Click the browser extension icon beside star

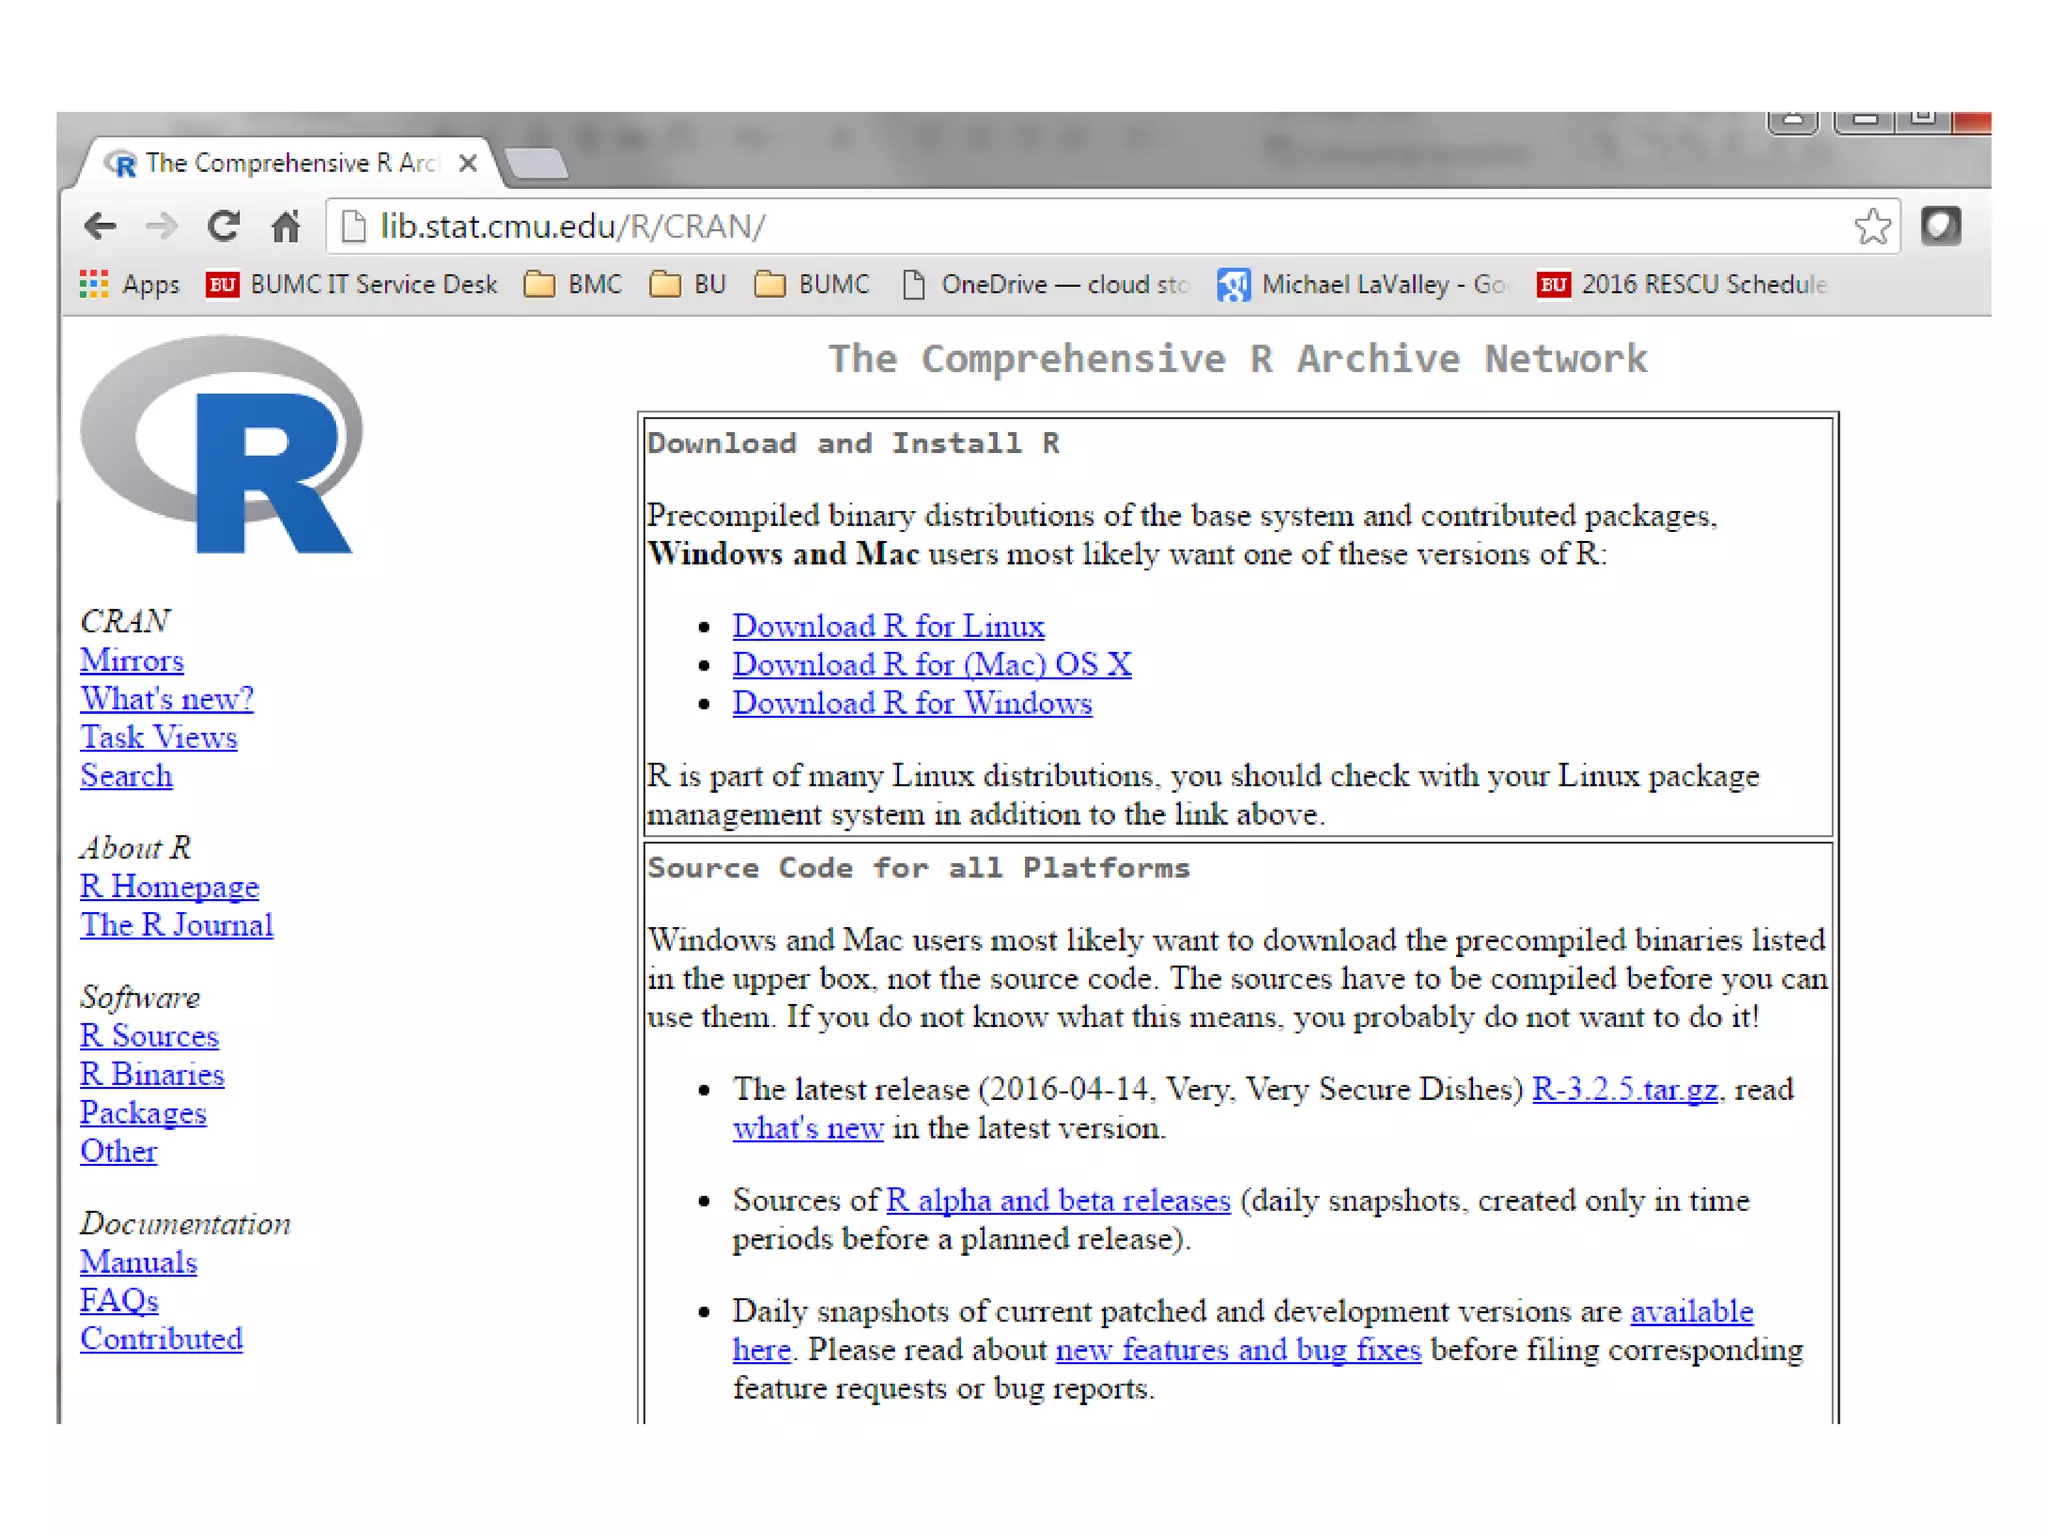click(x=1940, y=227)
